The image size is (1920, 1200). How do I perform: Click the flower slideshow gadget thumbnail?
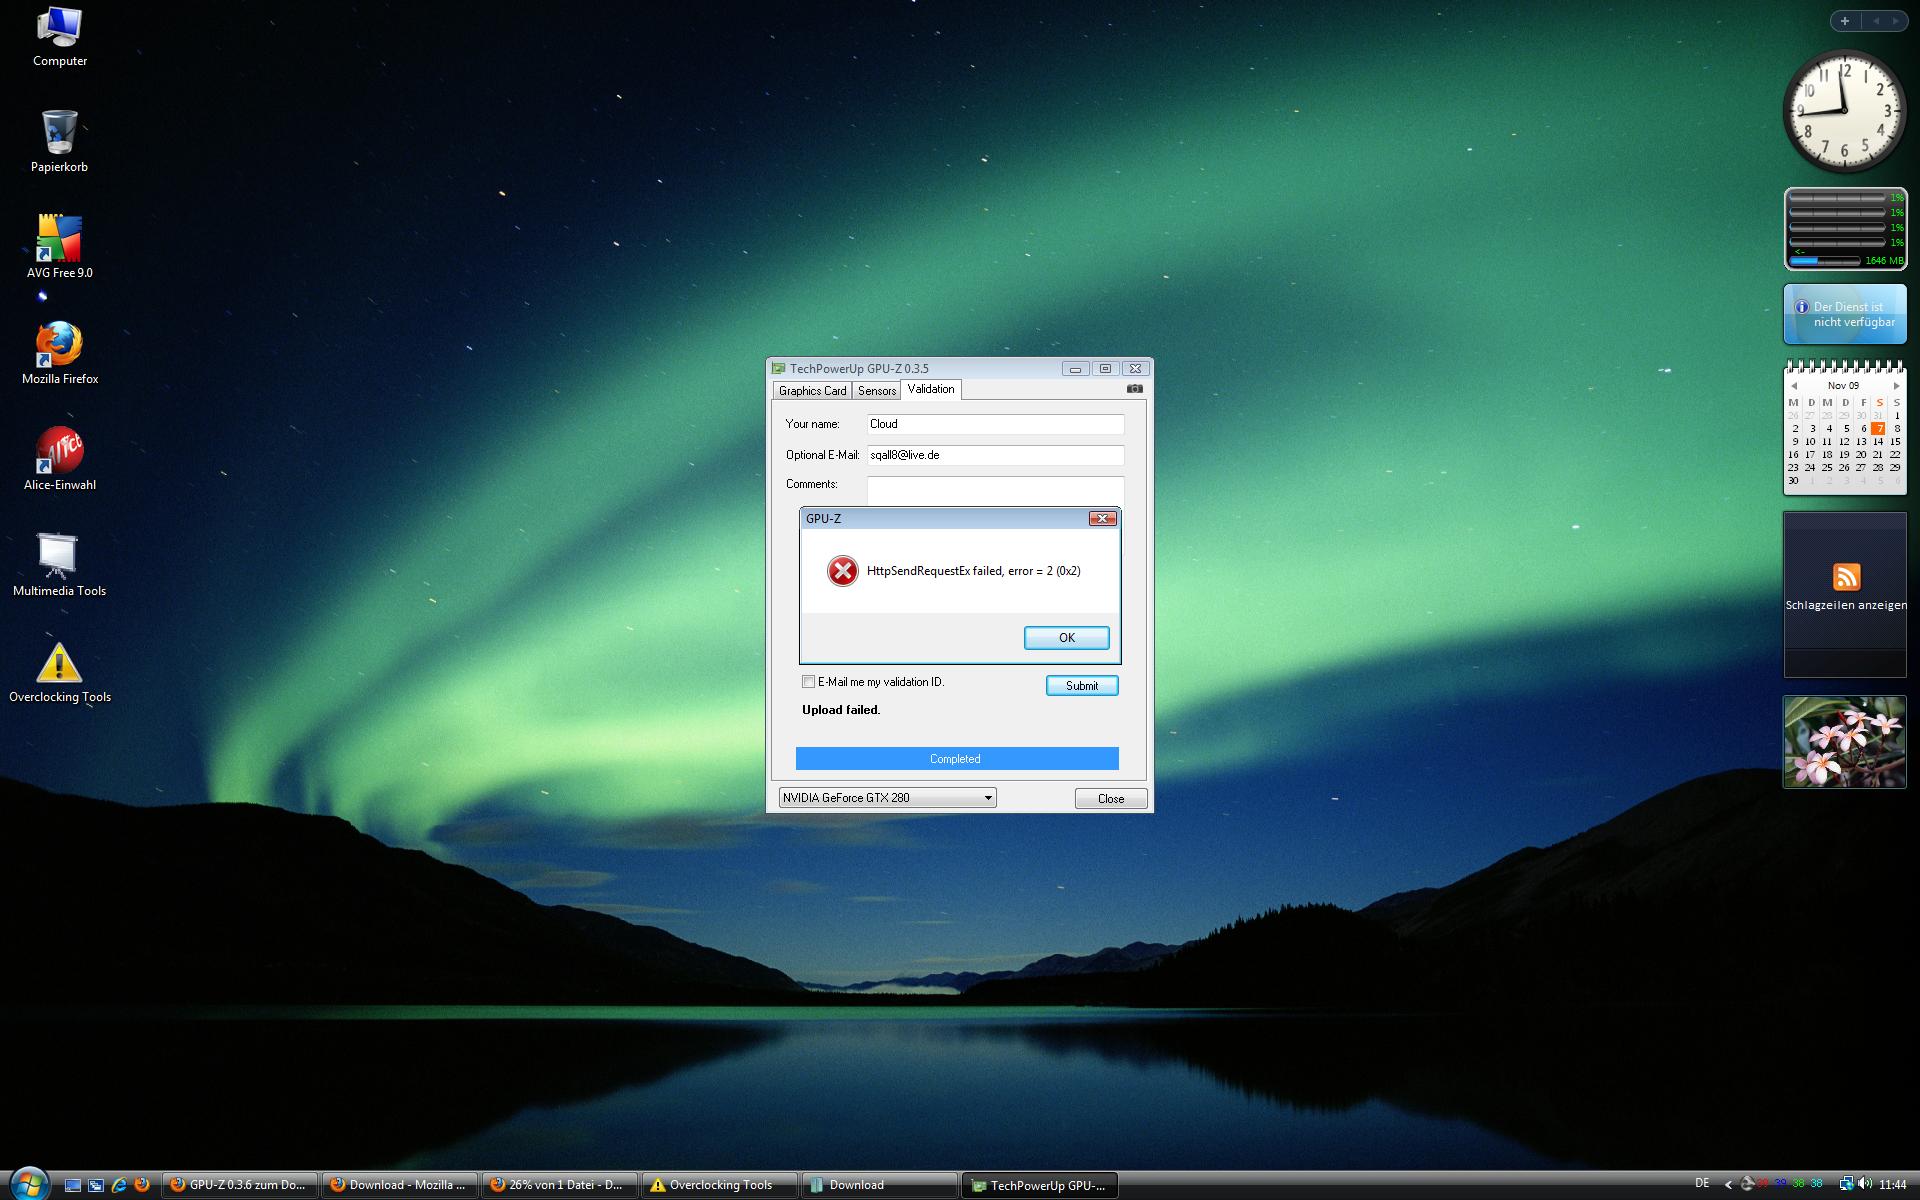tap(1845, 742)
